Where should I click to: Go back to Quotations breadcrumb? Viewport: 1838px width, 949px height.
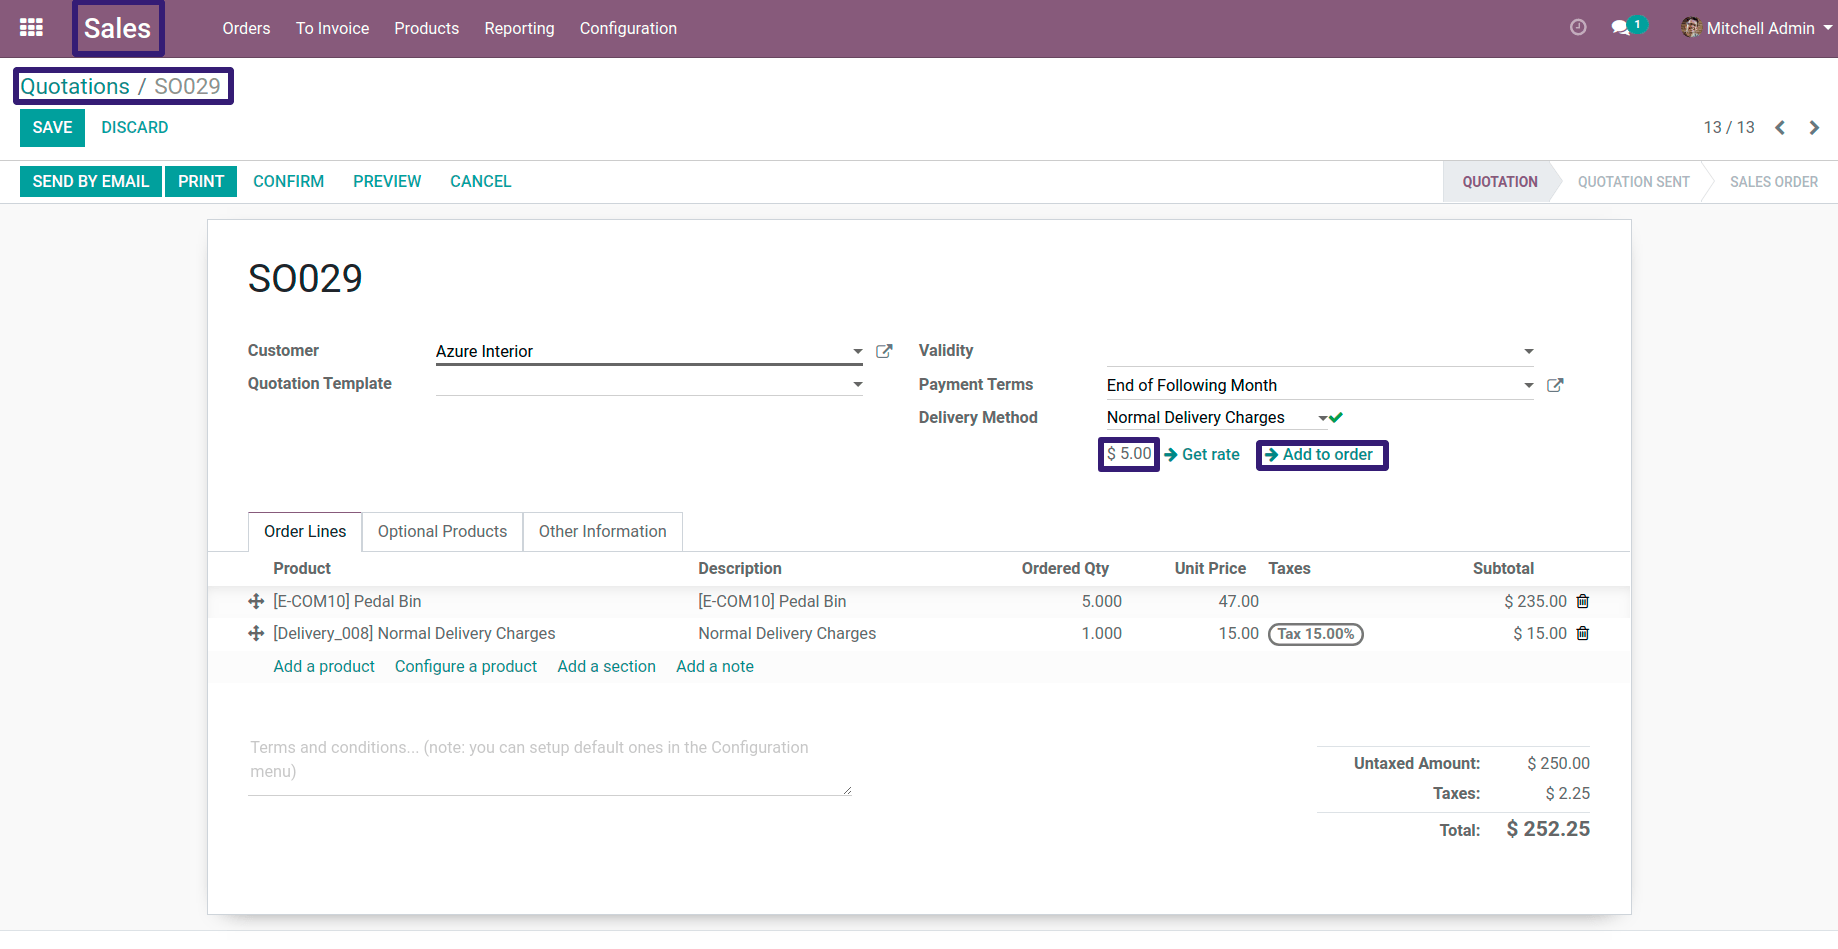tap(75, 86)
